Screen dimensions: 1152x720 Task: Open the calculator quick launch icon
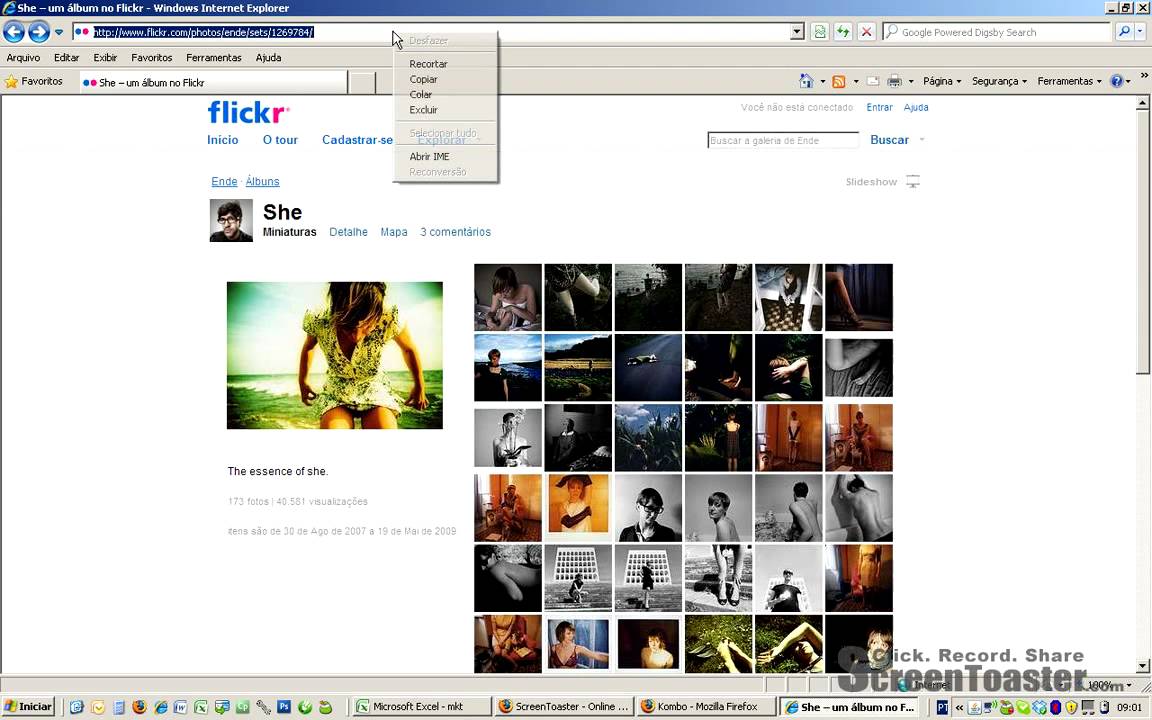(118, 707)
